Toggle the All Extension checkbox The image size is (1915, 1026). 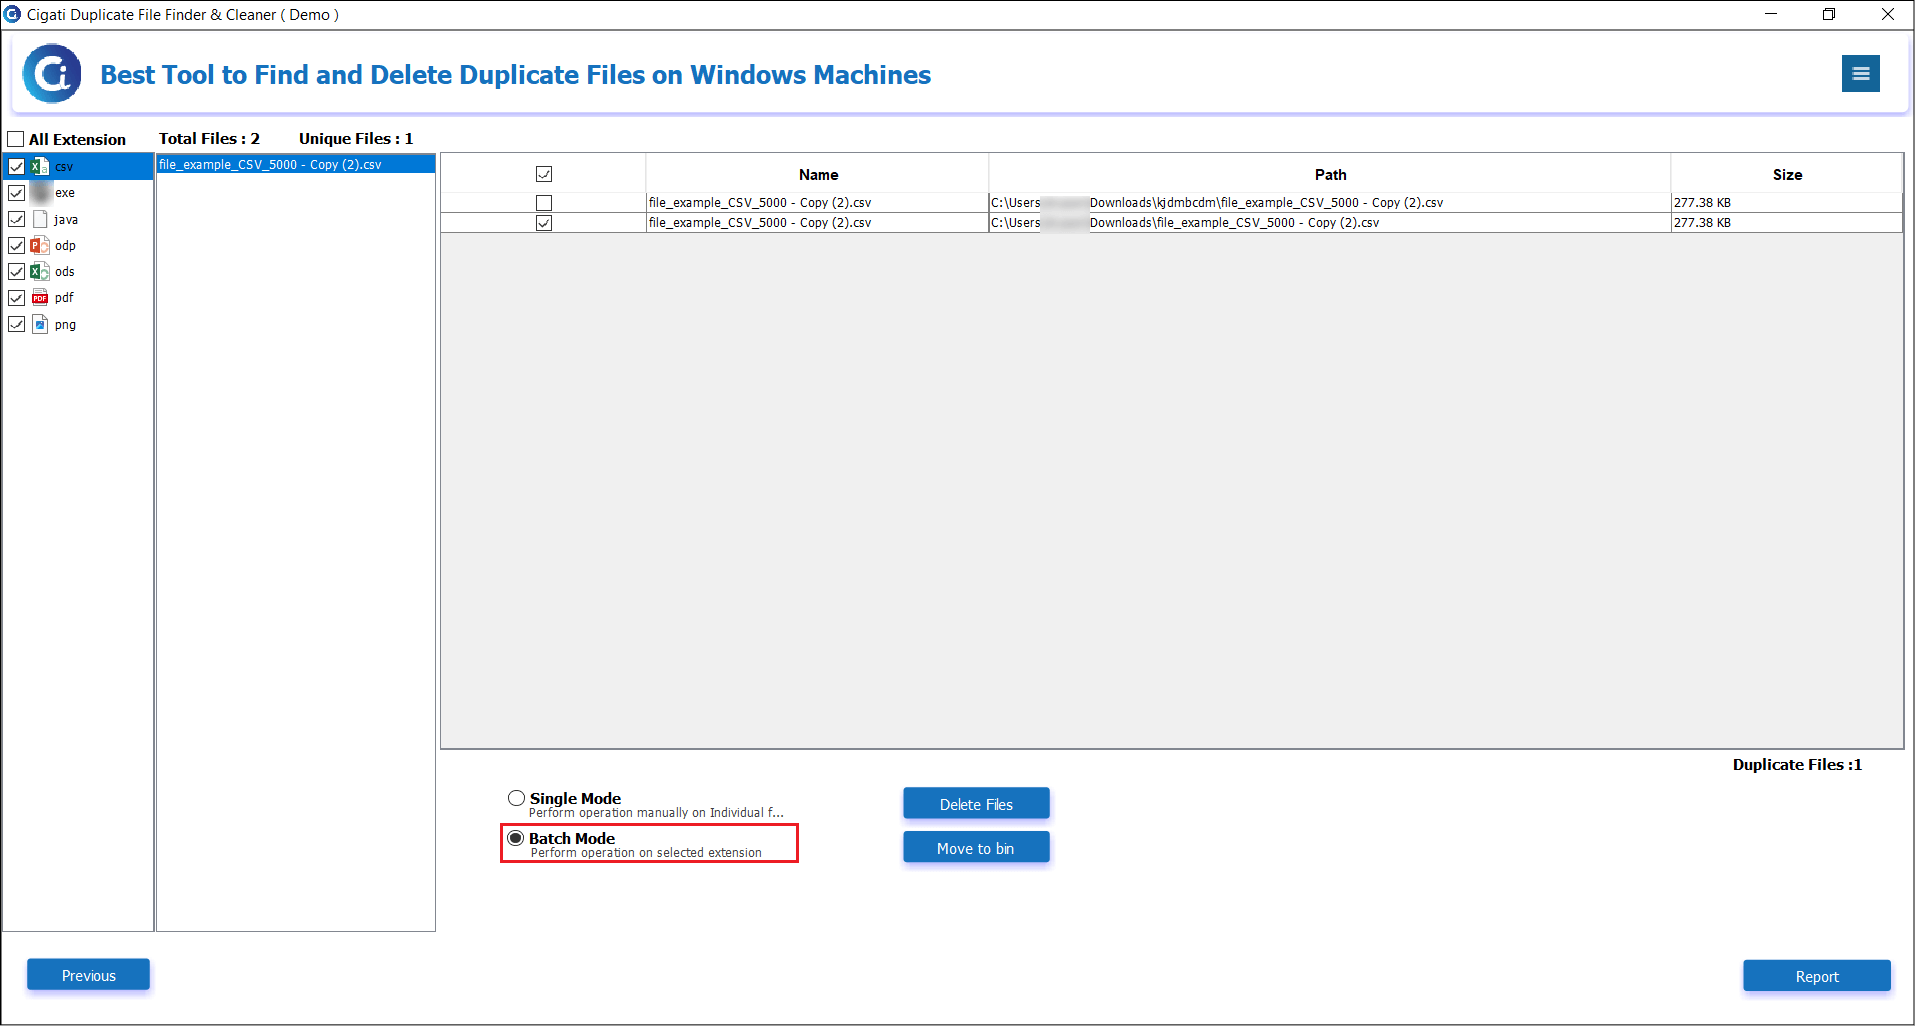click(x=16, y=139)
